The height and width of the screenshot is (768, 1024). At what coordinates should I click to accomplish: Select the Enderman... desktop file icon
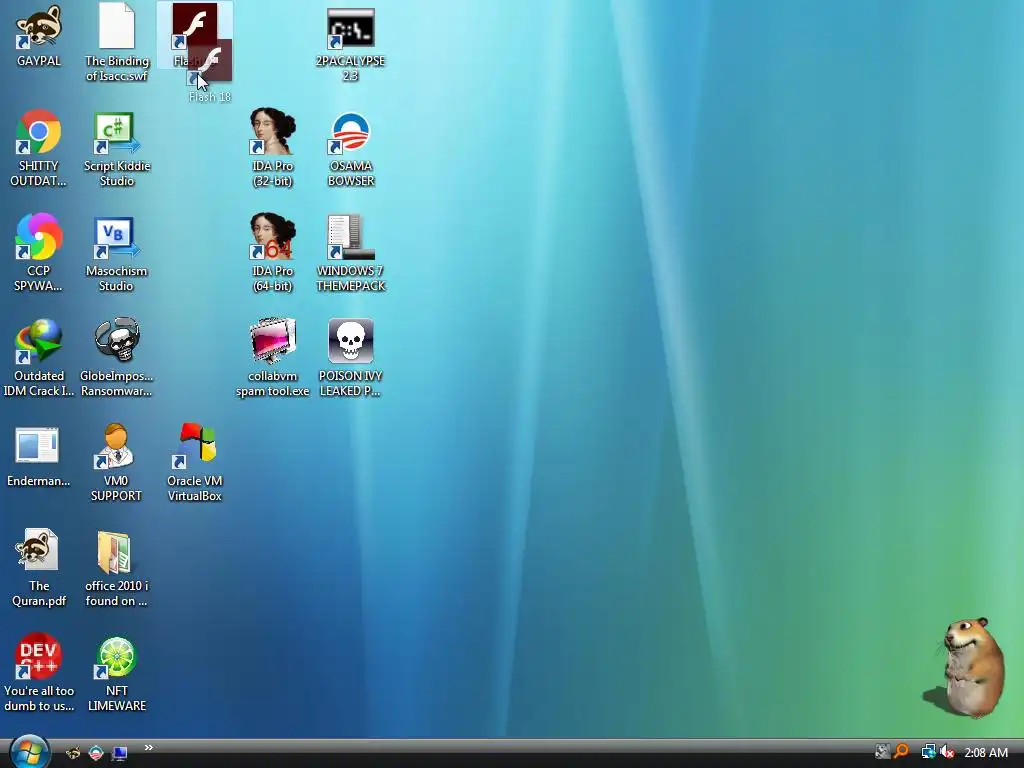click(x=39, y=456)
